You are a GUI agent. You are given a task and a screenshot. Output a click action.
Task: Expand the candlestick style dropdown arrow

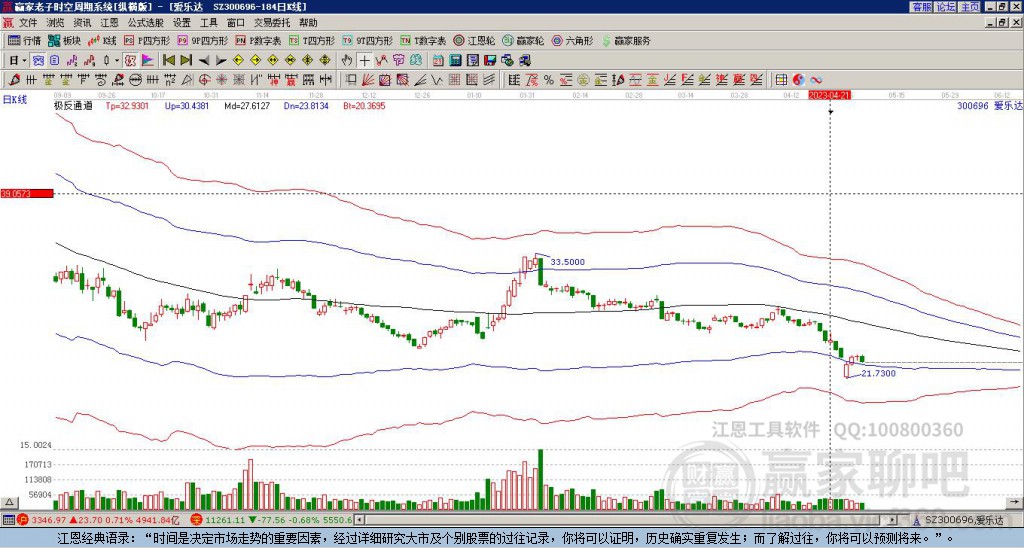tap(117, 61)
